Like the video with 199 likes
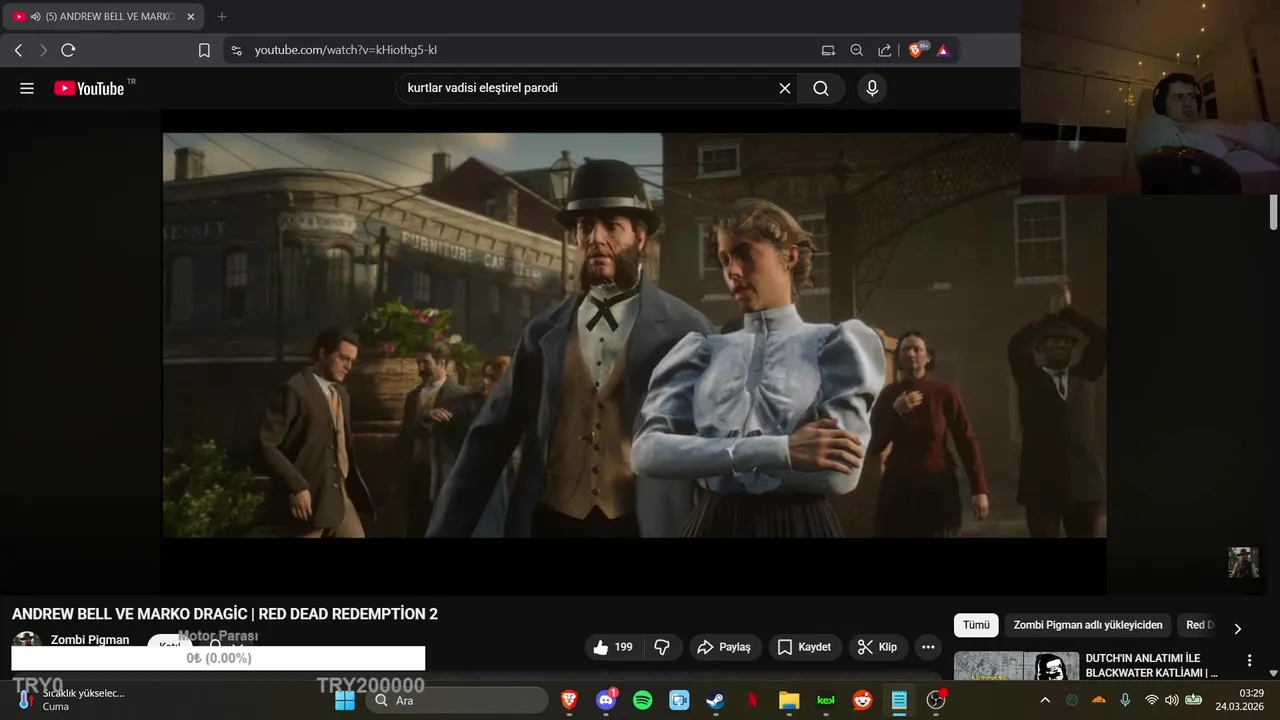 [x=613, y=647]
